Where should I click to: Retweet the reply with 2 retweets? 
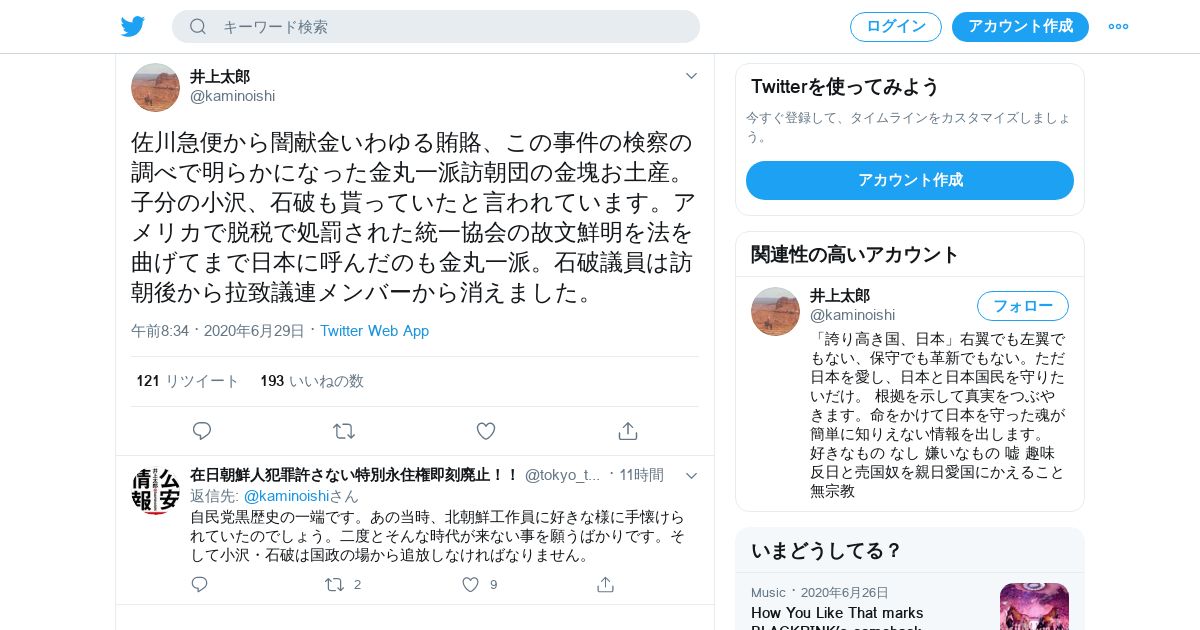click(335, 585)
